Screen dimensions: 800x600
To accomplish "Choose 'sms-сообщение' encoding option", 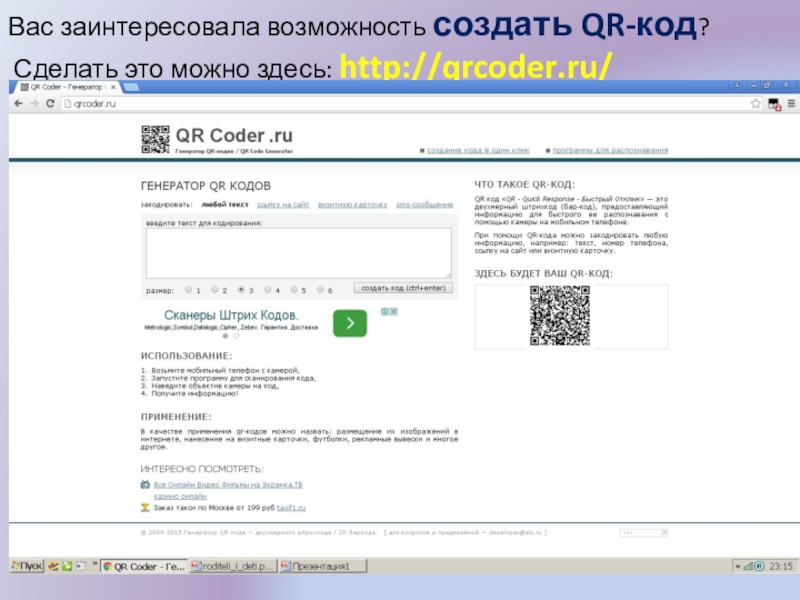I will tap(424, 205).
